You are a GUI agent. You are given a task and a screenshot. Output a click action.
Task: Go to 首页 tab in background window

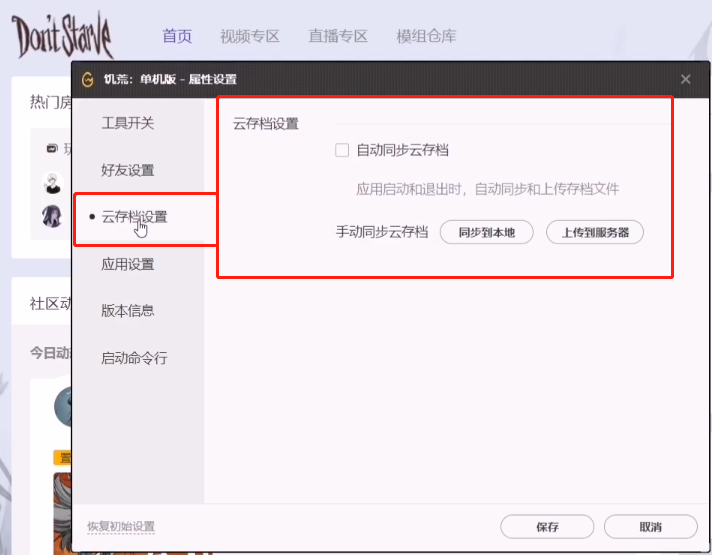coord(177,36)
